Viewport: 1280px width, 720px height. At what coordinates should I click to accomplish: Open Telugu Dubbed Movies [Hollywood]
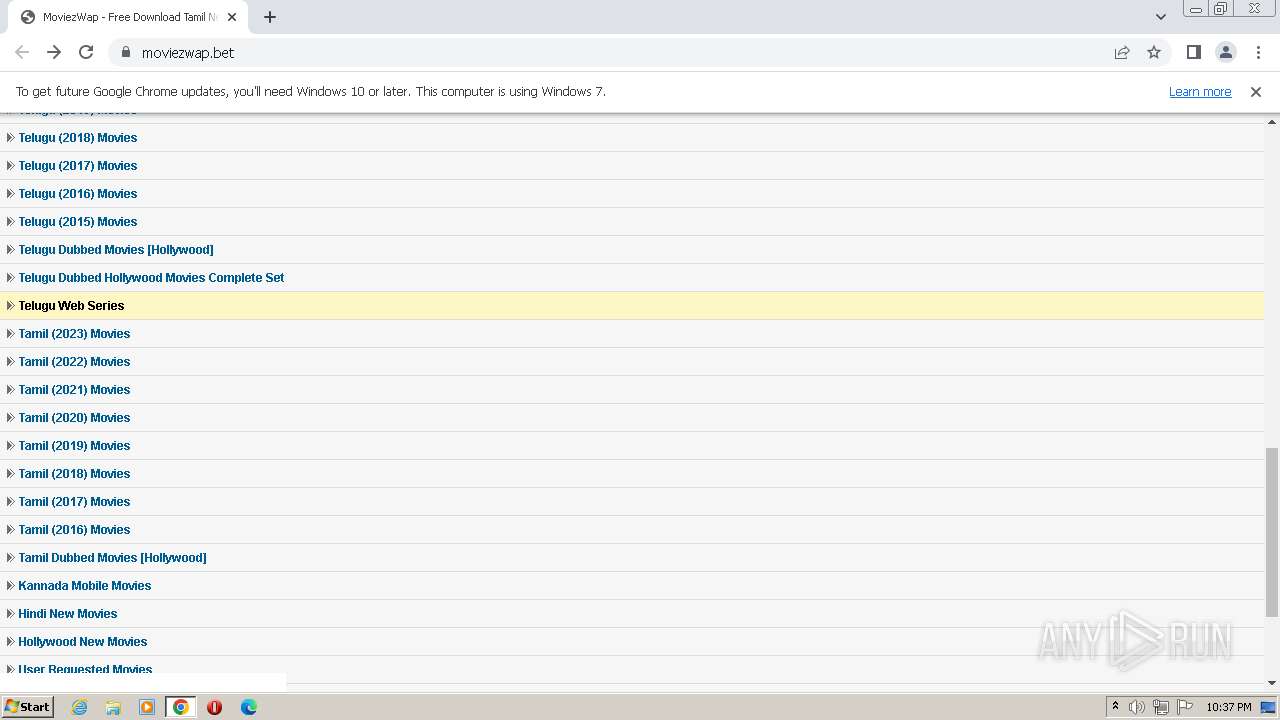[x=116, y=250]
